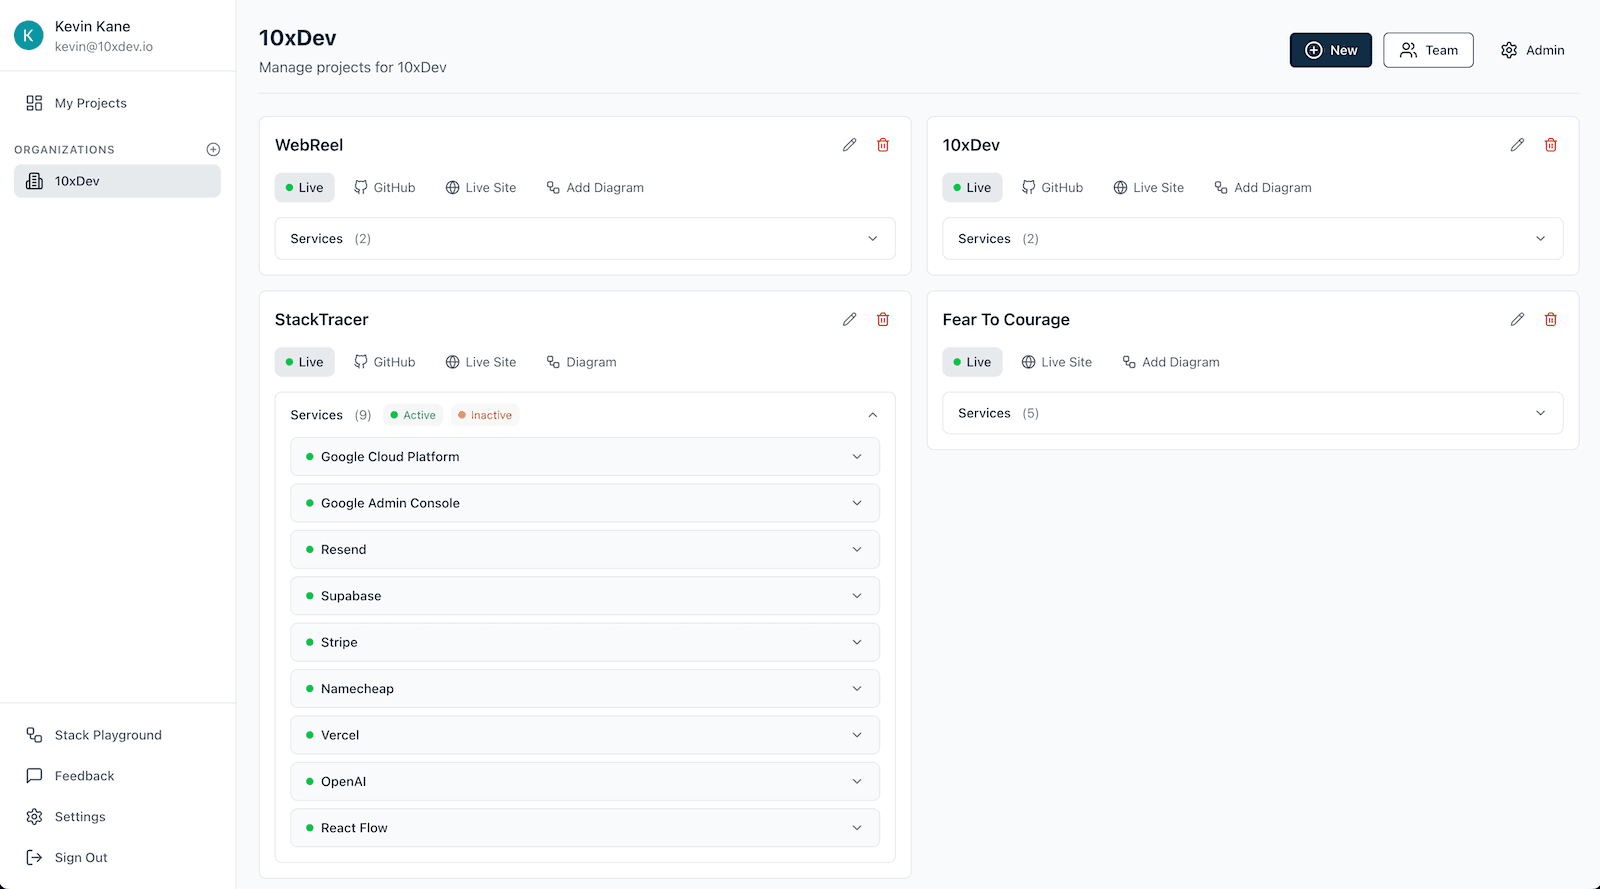Expand Services (5) in Fear To Courage
This screenshot has height=889, width=1600.
point(1253,413)
